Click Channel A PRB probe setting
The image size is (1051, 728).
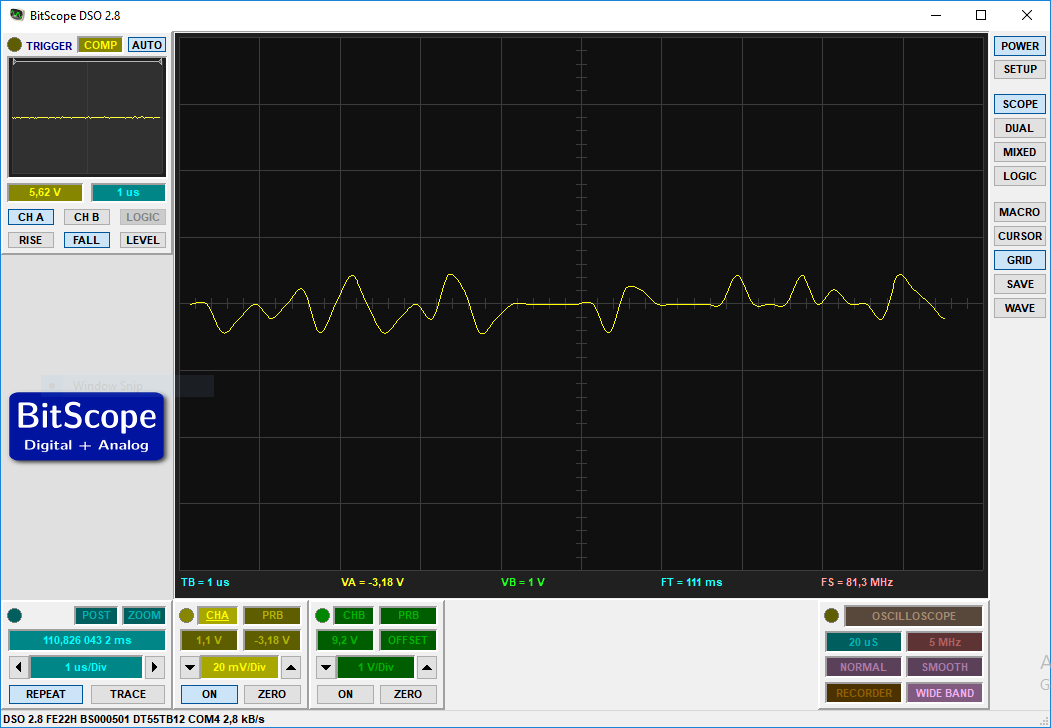pyautogui.click(x=272, y=615)
